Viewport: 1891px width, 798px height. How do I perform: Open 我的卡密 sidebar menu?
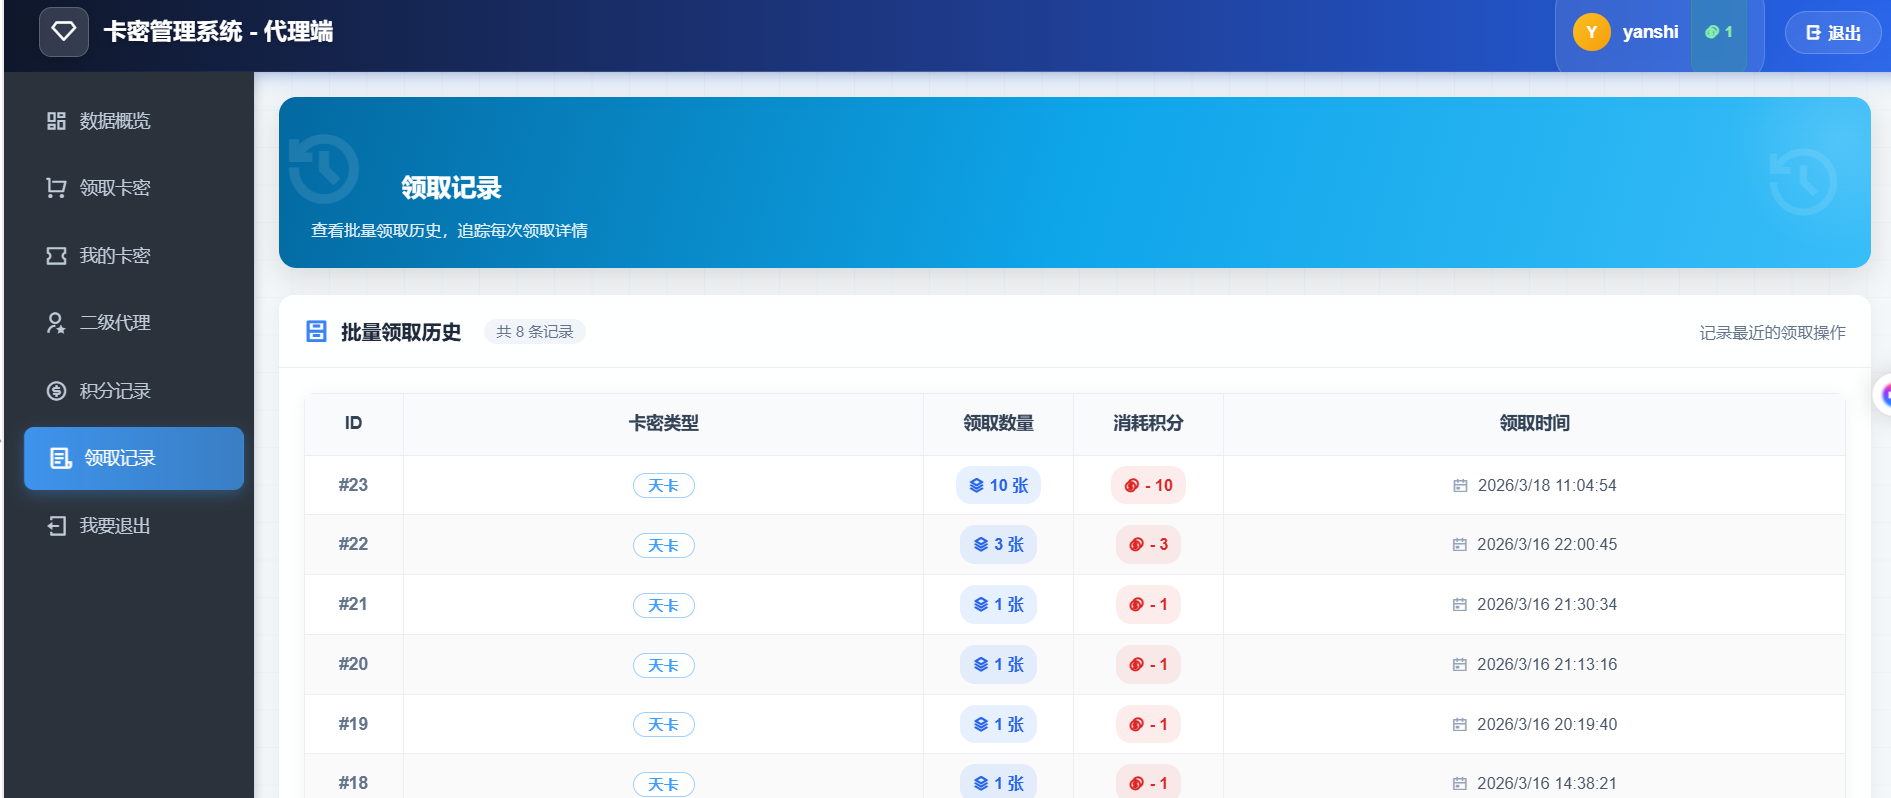point(134,256)
